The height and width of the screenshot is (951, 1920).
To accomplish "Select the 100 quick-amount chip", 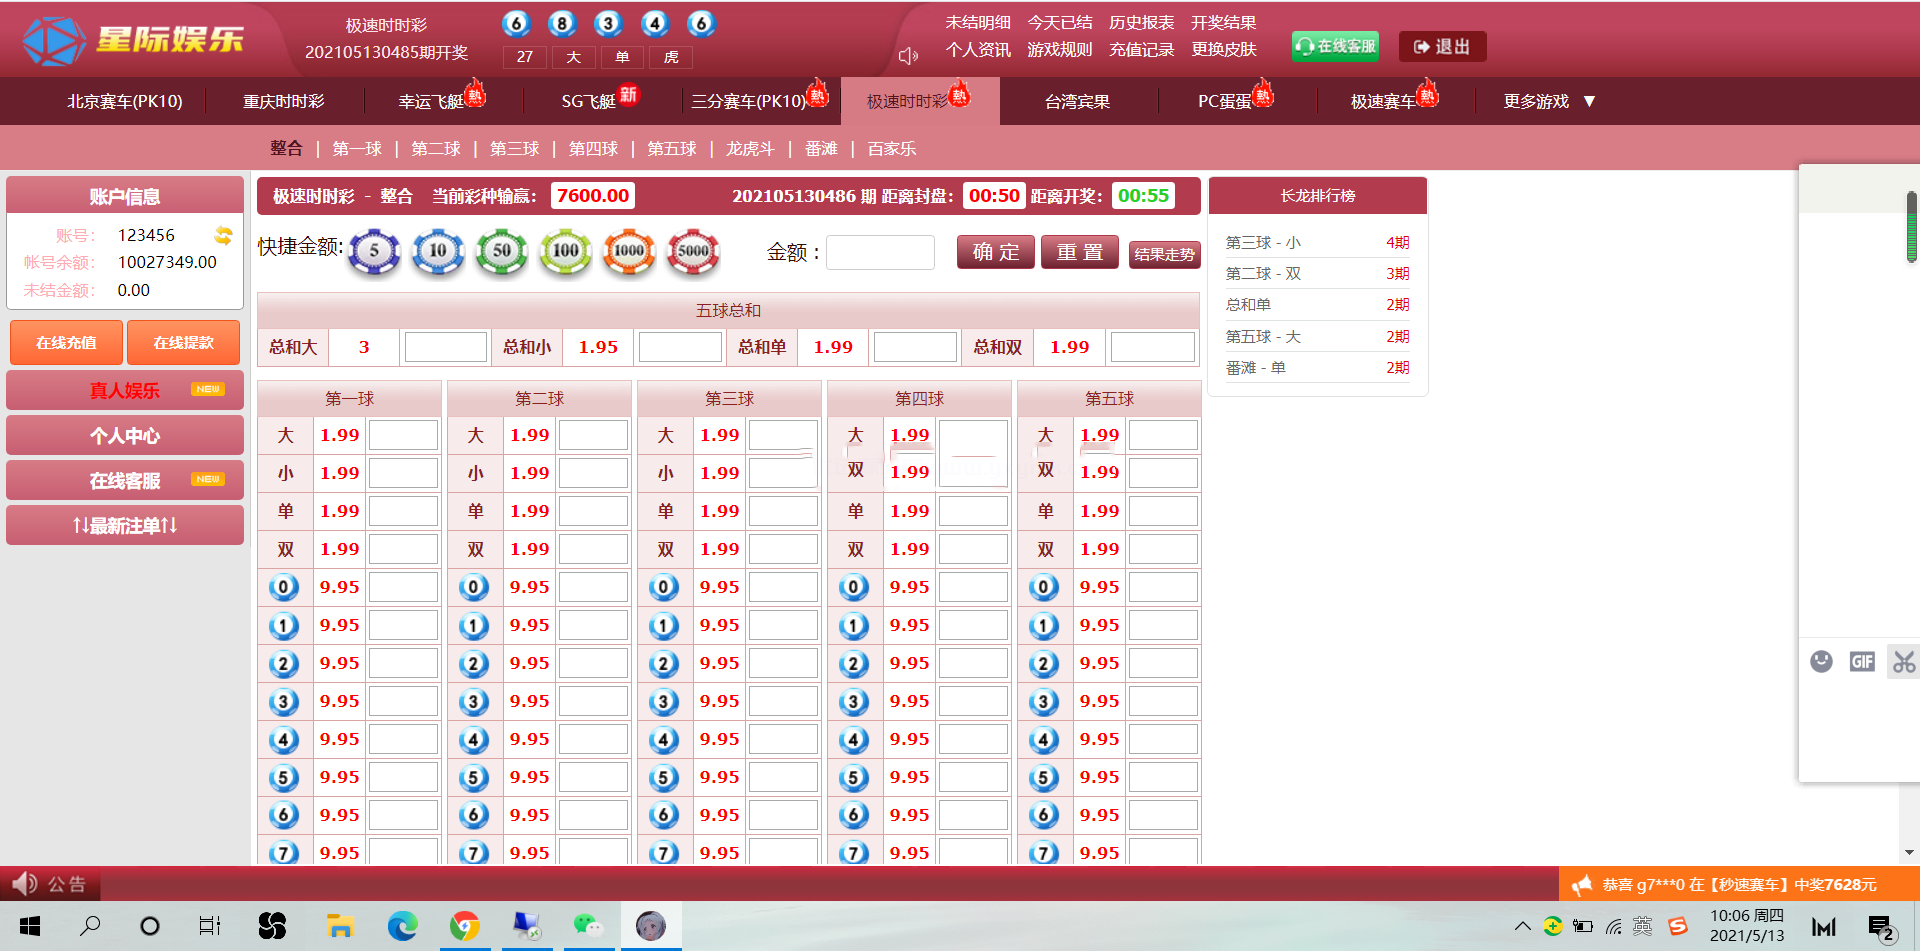I will click(x=565, y=252).
